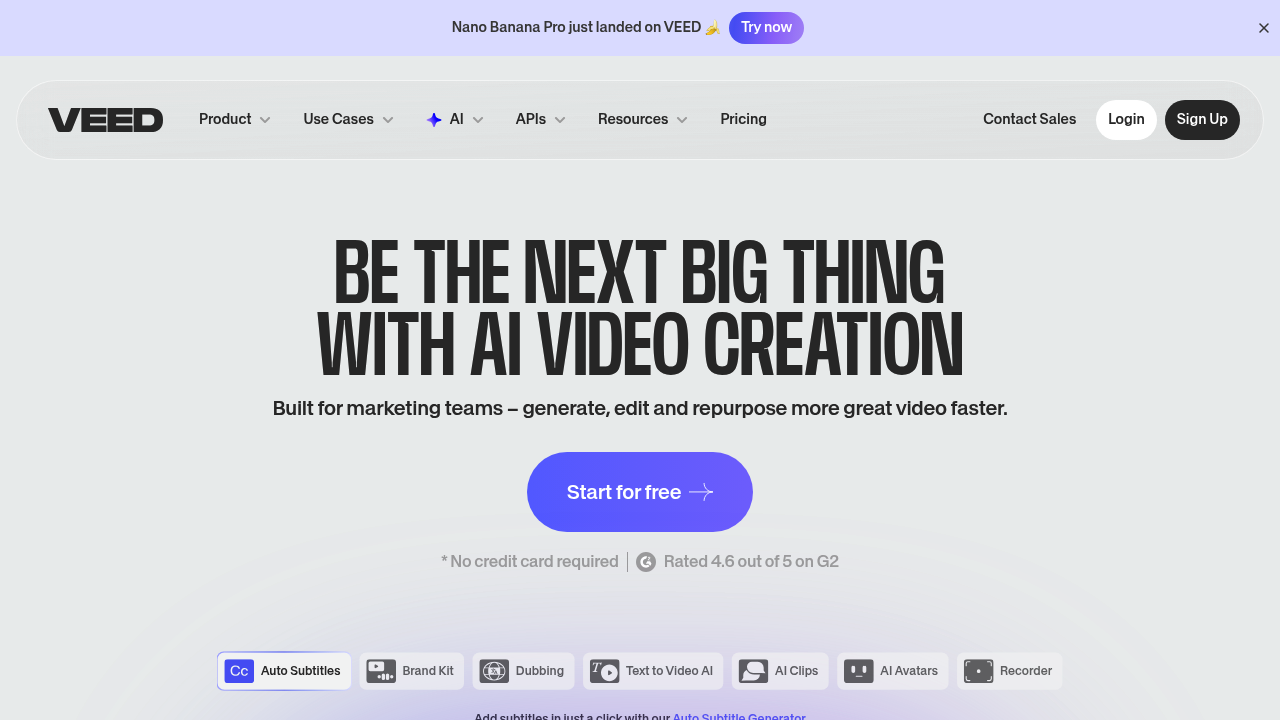Click the Start for free button
This screenshot has width=1280, height=720.
coord(640,492)
